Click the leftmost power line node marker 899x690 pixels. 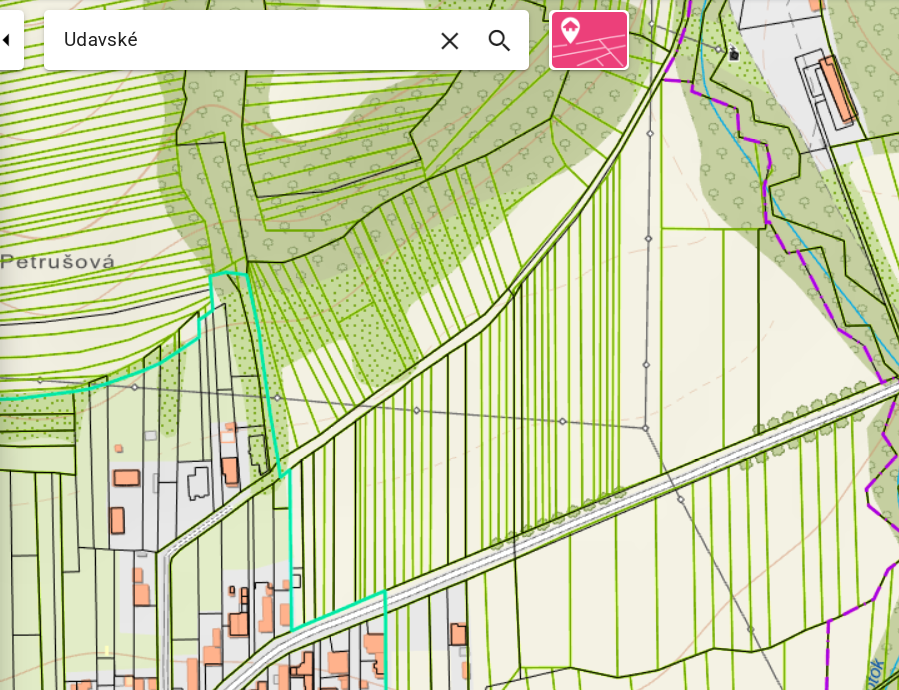(40, 380)
